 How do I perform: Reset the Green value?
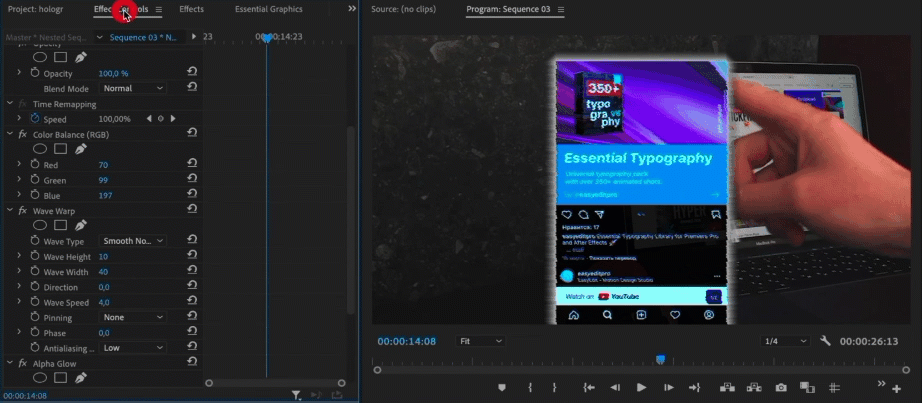(x=192, y=179)
